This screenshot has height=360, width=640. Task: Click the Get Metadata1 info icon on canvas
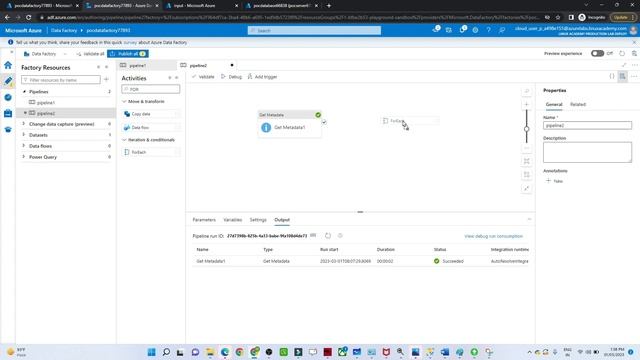(x=266, y=127)
